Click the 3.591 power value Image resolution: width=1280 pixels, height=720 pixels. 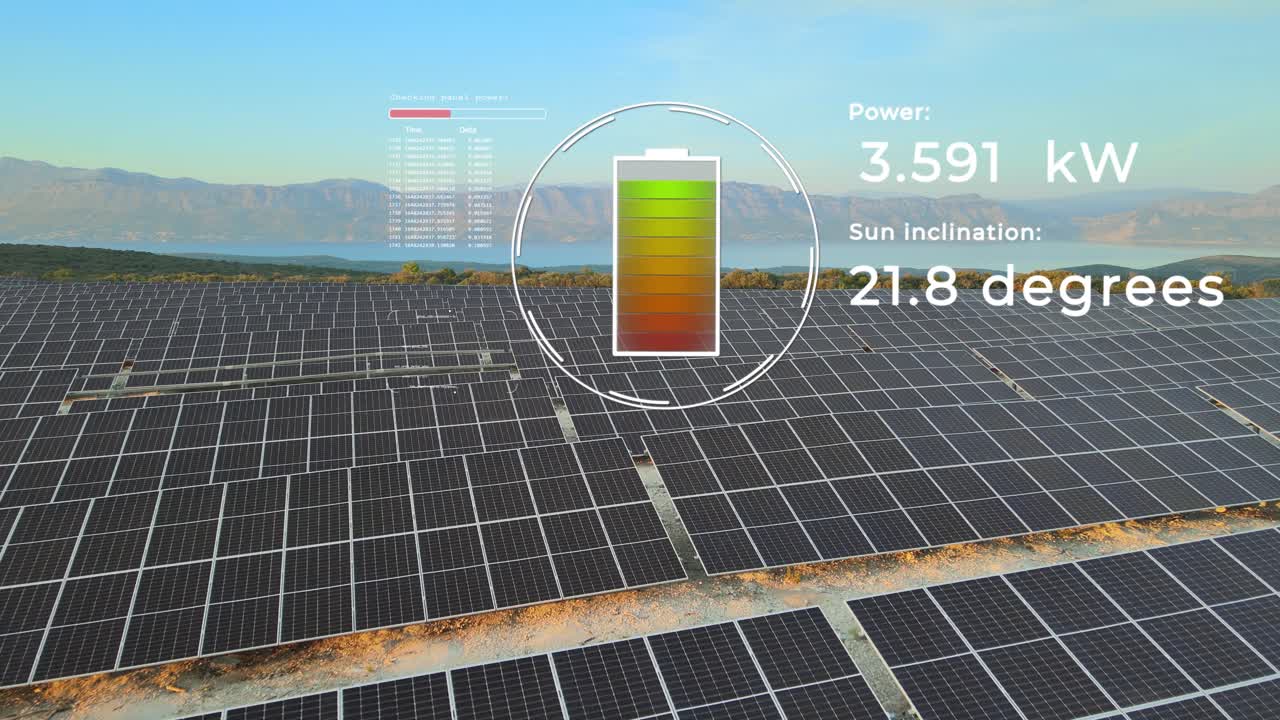[929, 162]
